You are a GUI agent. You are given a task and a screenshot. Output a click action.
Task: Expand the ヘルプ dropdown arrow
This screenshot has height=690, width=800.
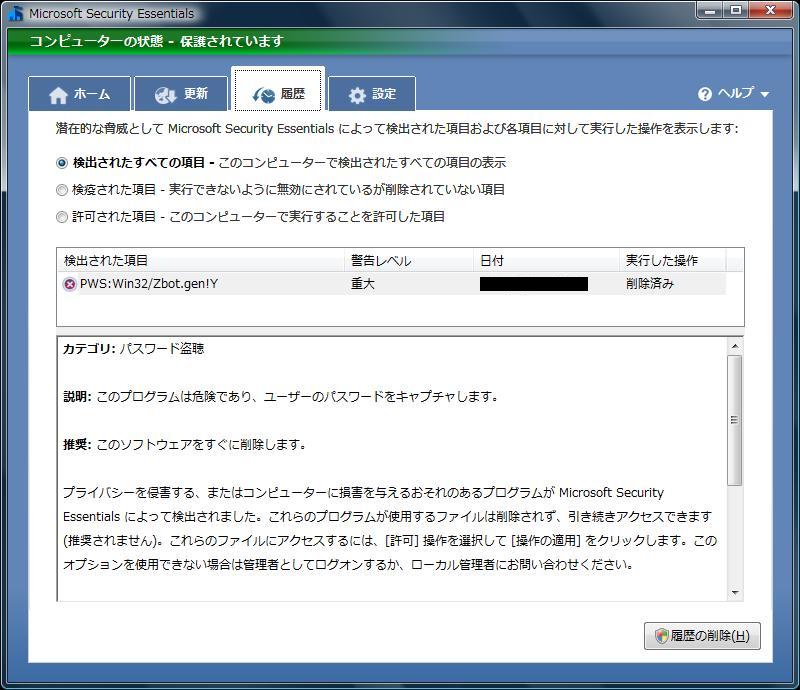pos(764,94)
